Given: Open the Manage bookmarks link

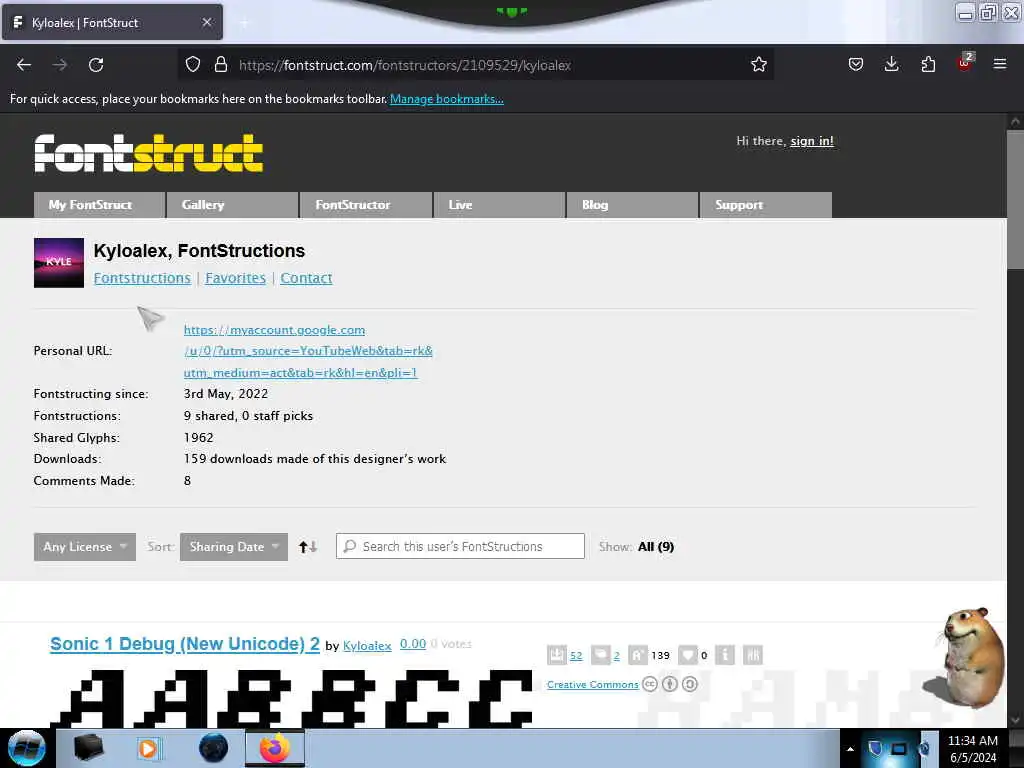Looking at the screenshot, I should click(447, 99).
